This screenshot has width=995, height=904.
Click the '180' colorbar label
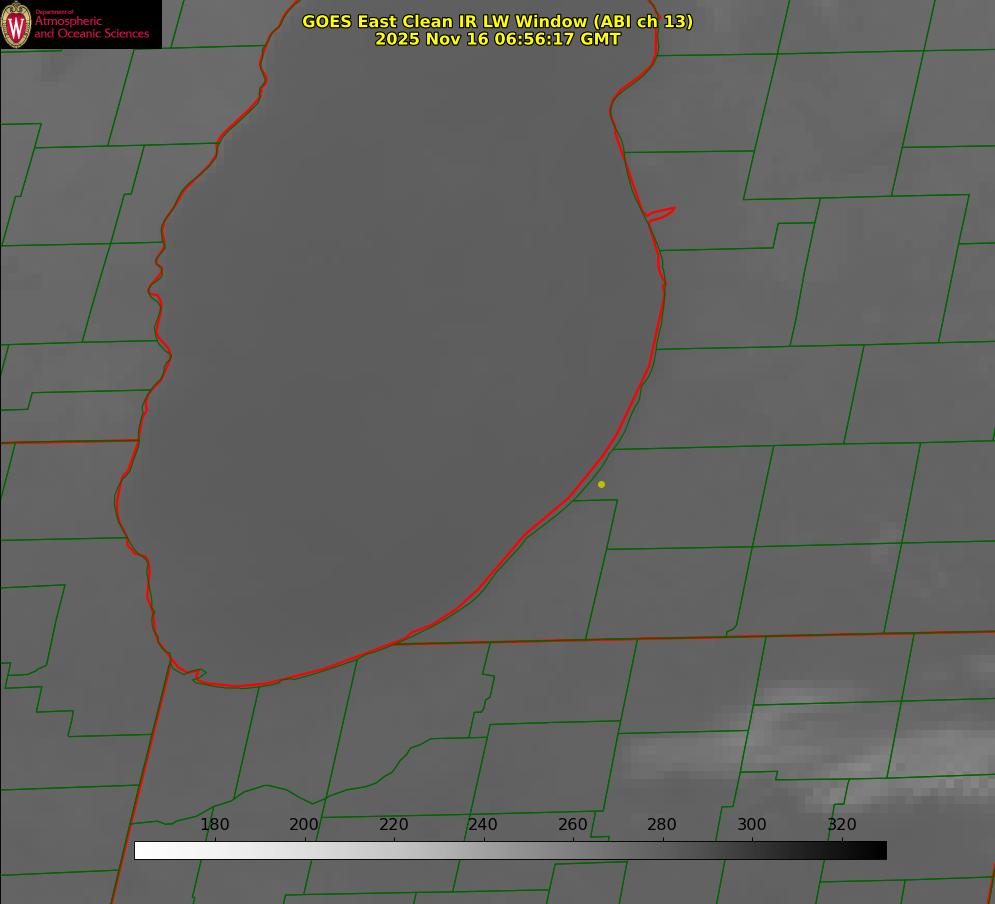tap(214, 824)
